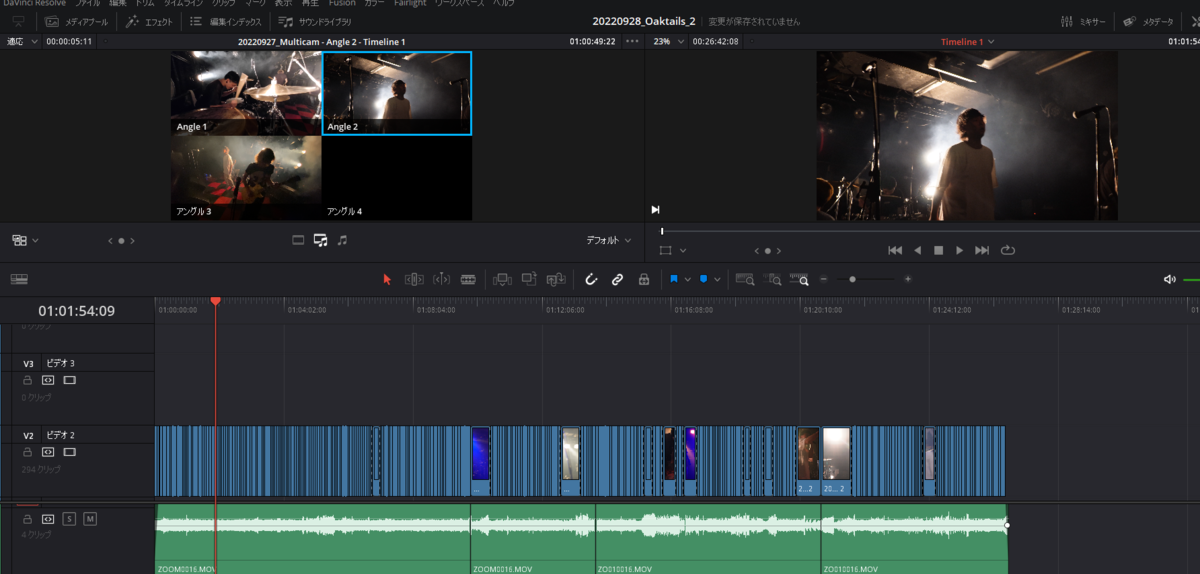Toggle timeline Snapping magnet icon

coord(591,280)
